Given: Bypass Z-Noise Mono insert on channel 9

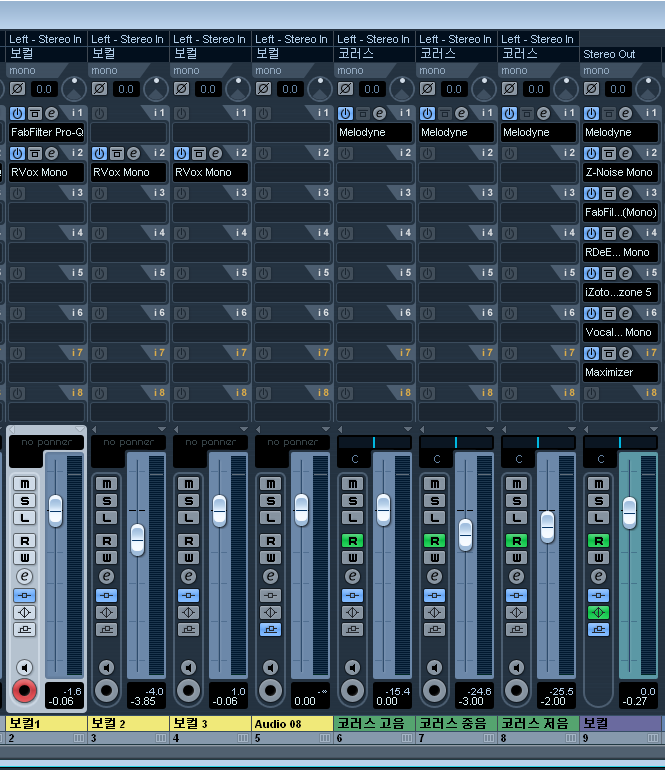Looking at the screenshot, I should (609, 153).
